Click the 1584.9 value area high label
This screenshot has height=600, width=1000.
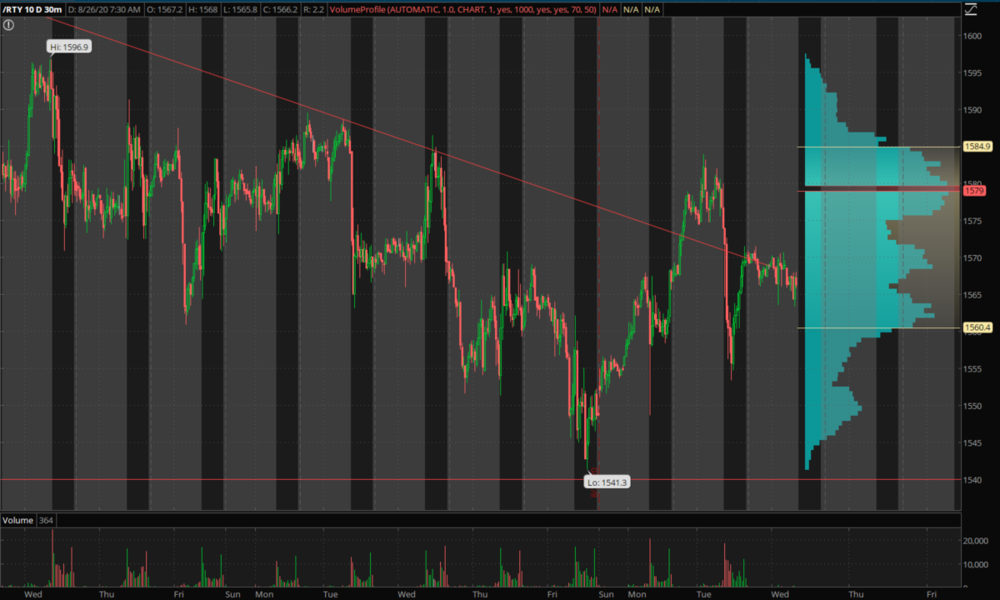point(977,146)
